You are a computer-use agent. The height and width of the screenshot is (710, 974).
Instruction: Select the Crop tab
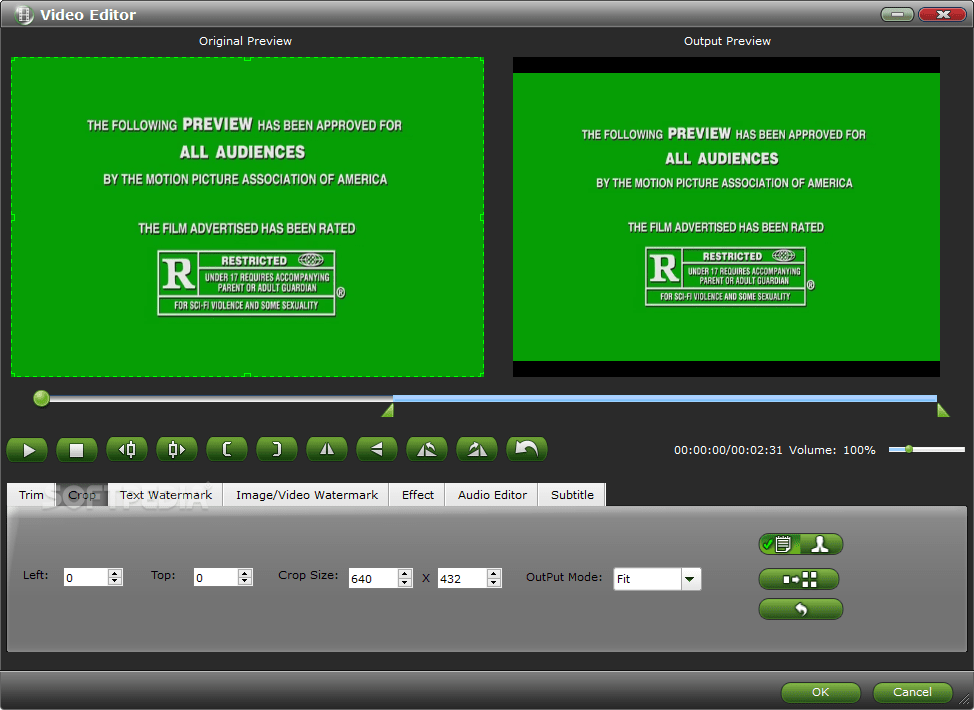click(x=82, y=495)
